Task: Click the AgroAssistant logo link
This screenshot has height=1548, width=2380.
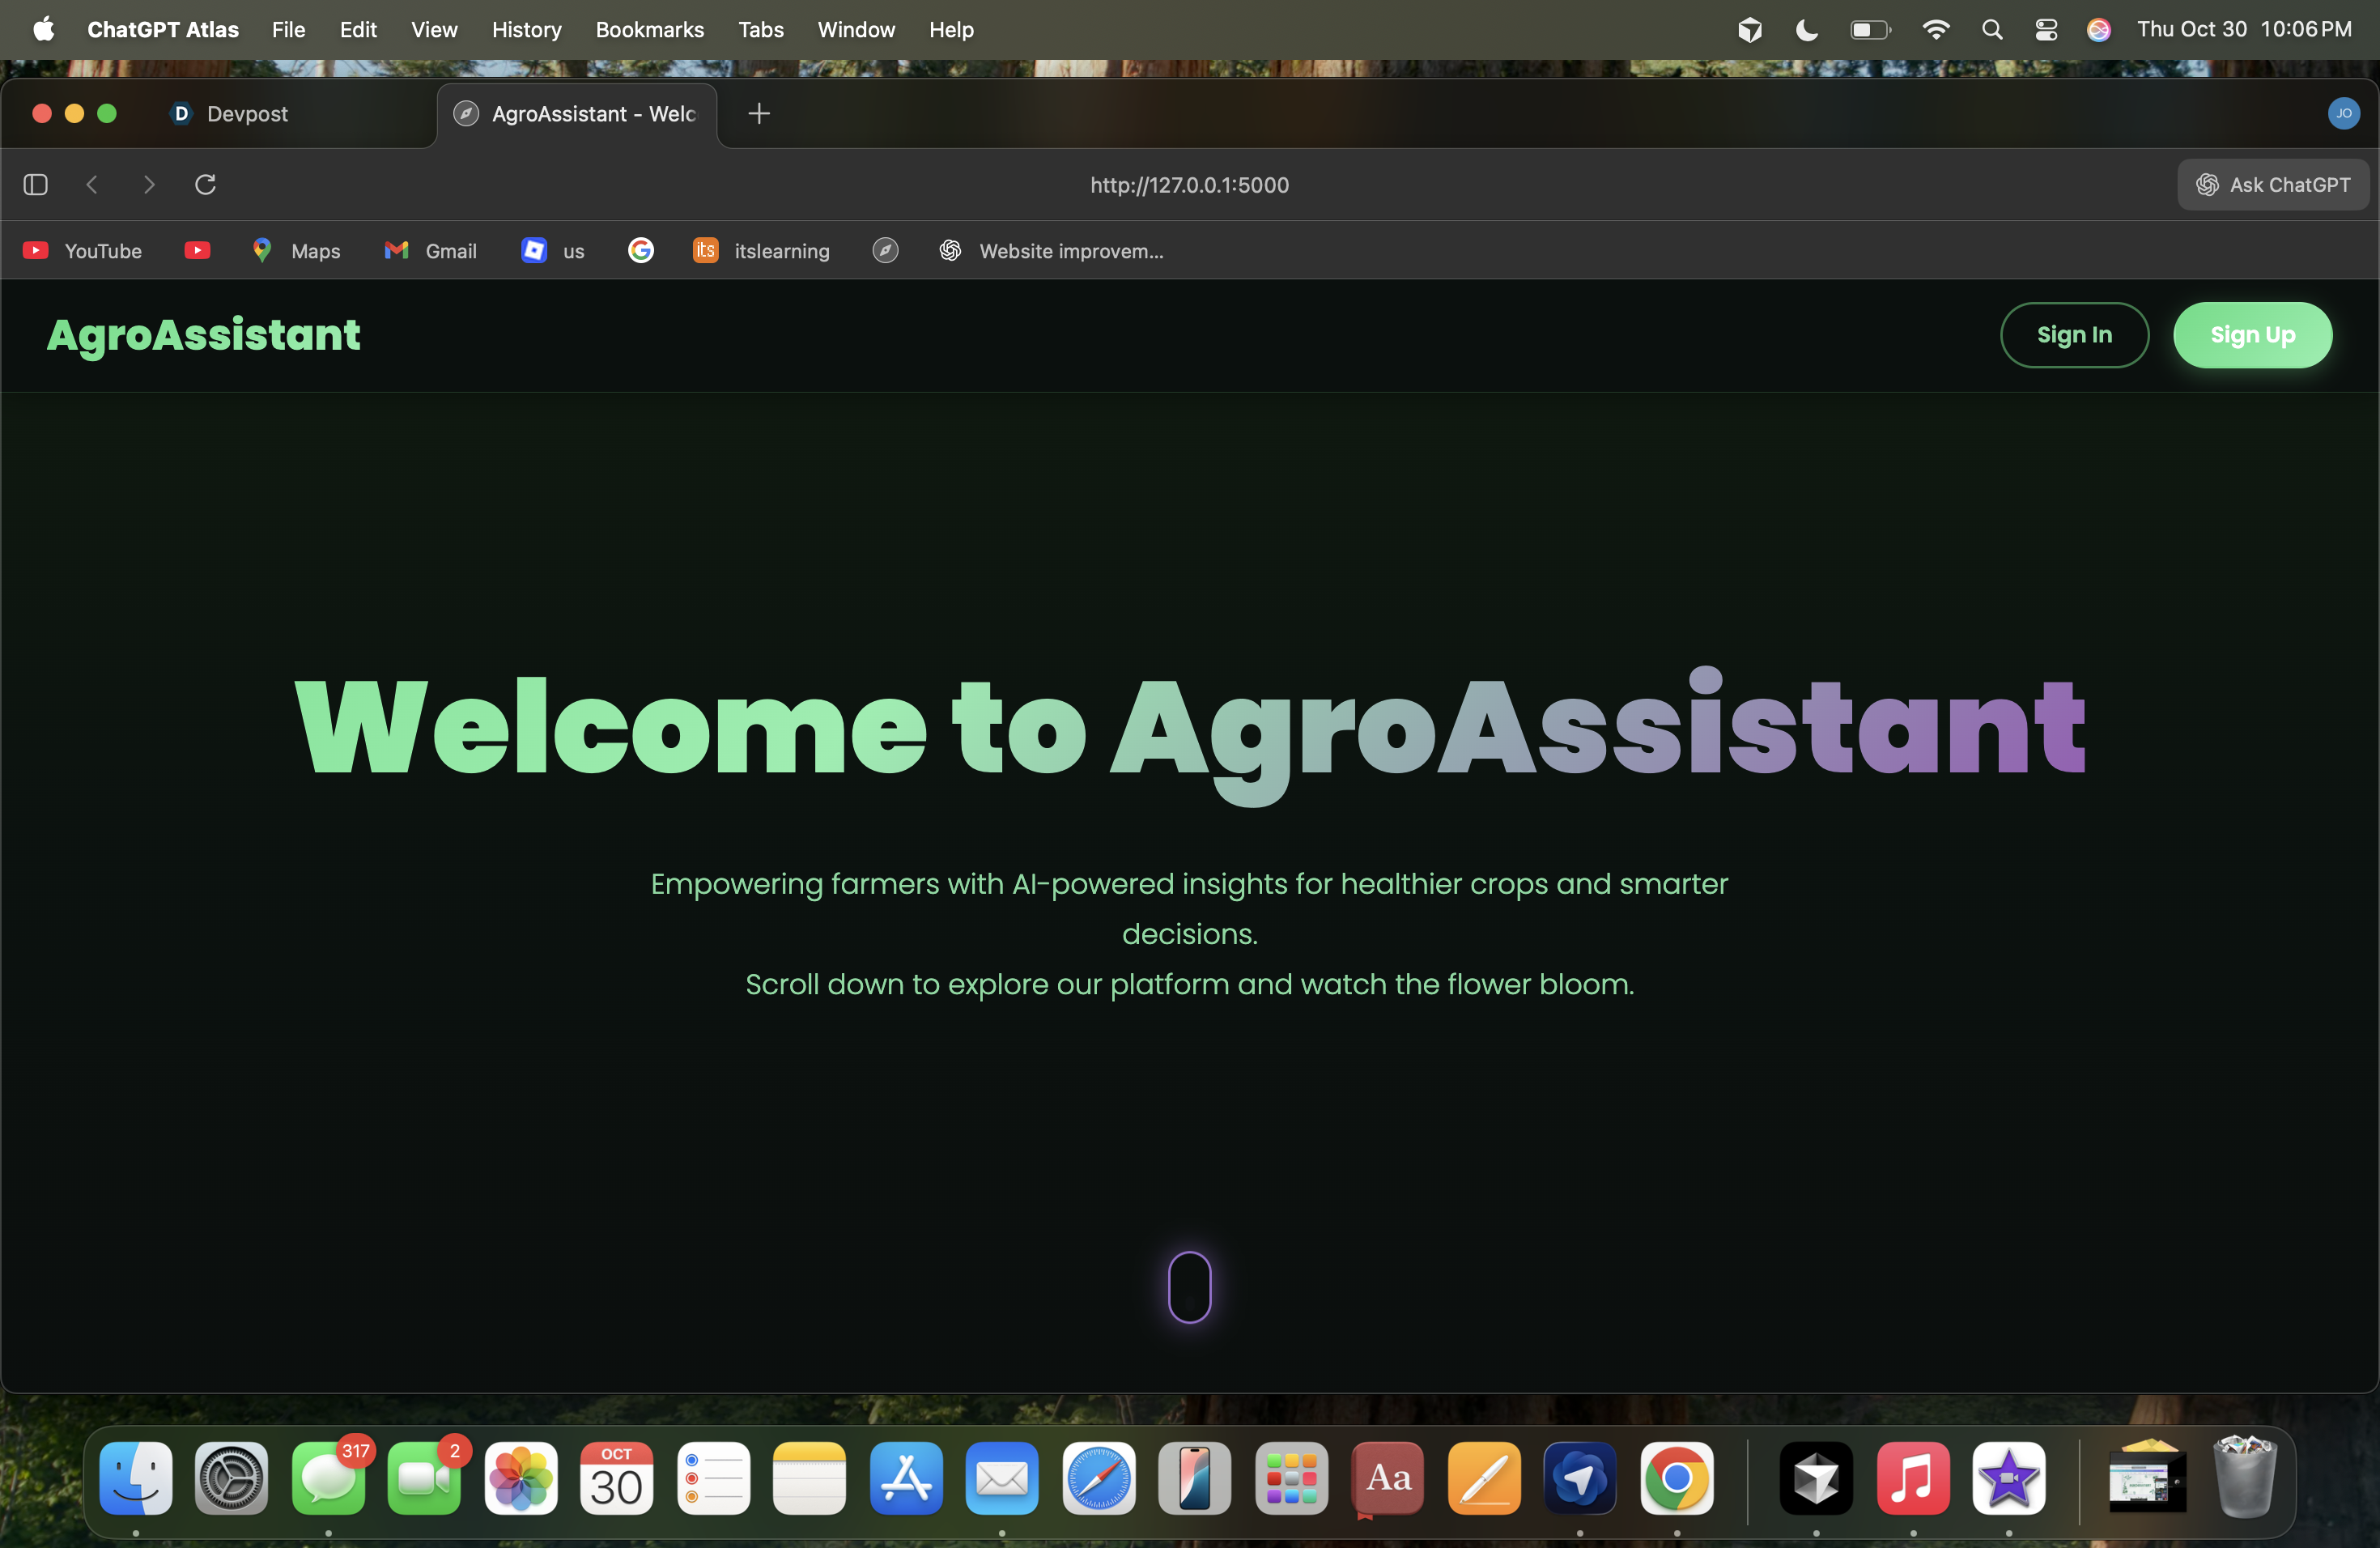Action: (203, 335)
